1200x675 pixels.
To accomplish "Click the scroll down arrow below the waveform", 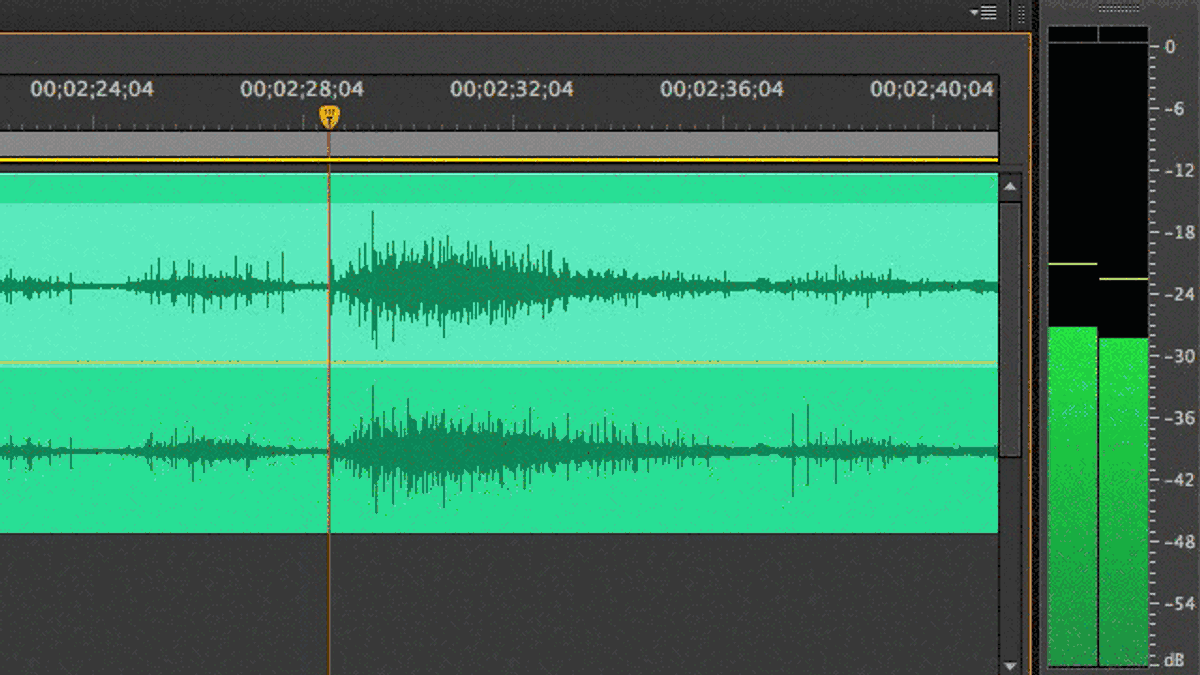I will click(1010, 665).
